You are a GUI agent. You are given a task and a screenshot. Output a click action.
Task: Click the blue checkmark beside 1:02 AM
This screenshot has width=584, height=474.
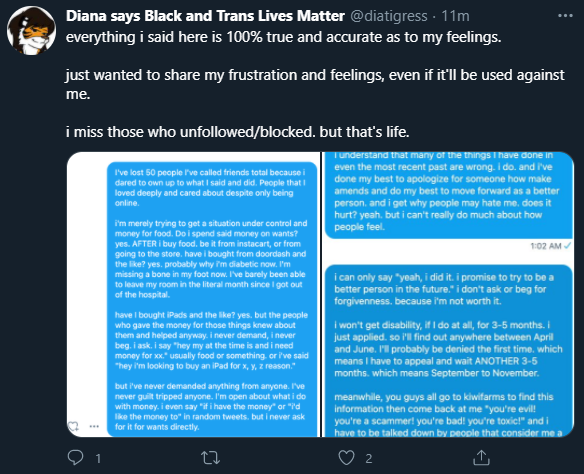568,245
